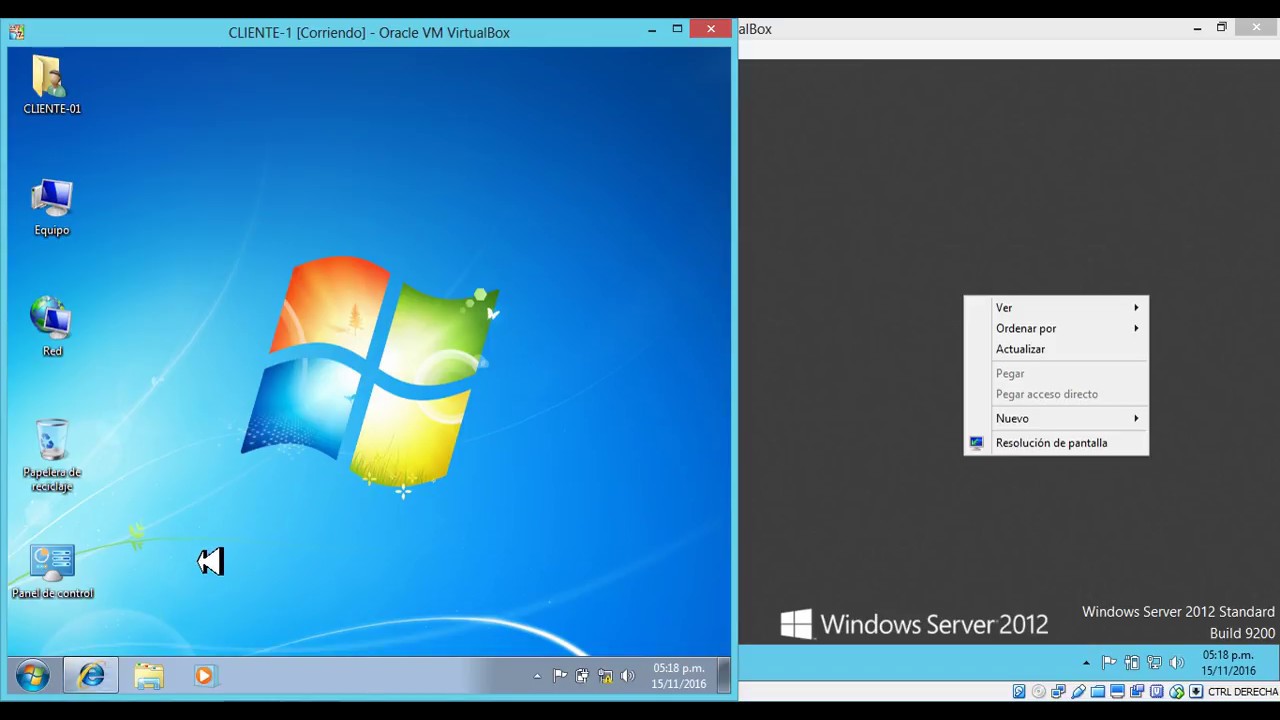The image size is (1280, 720).
Task: Click VirtualBox USB devices status icon
Action: coord(1078,691)
